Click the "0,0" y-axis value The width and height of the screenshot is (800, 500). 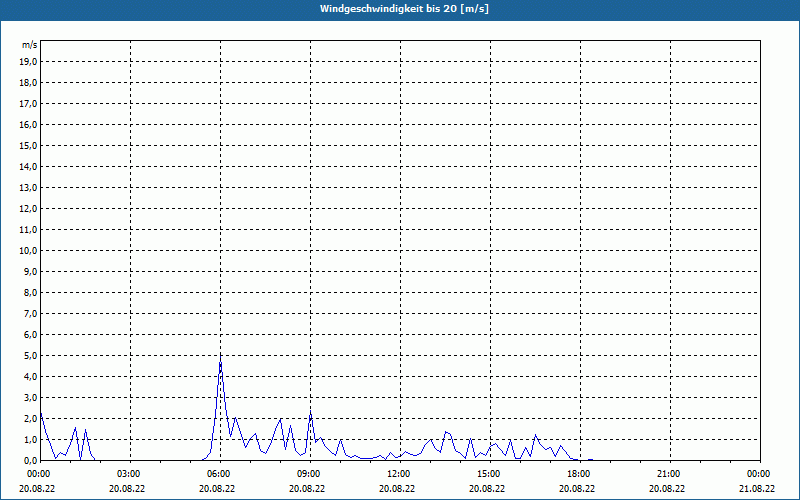point(31,460)
